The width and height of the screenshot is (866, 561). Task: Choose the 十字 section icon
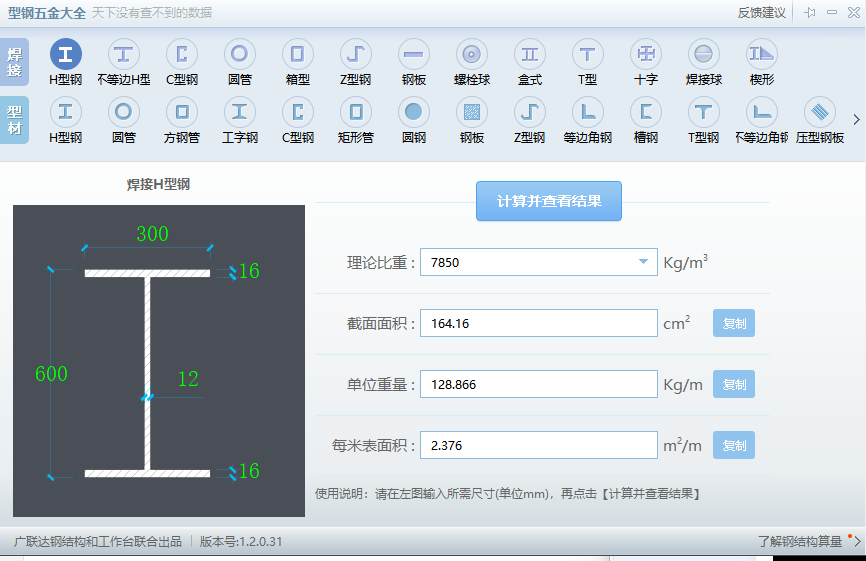tap(646, 54)
